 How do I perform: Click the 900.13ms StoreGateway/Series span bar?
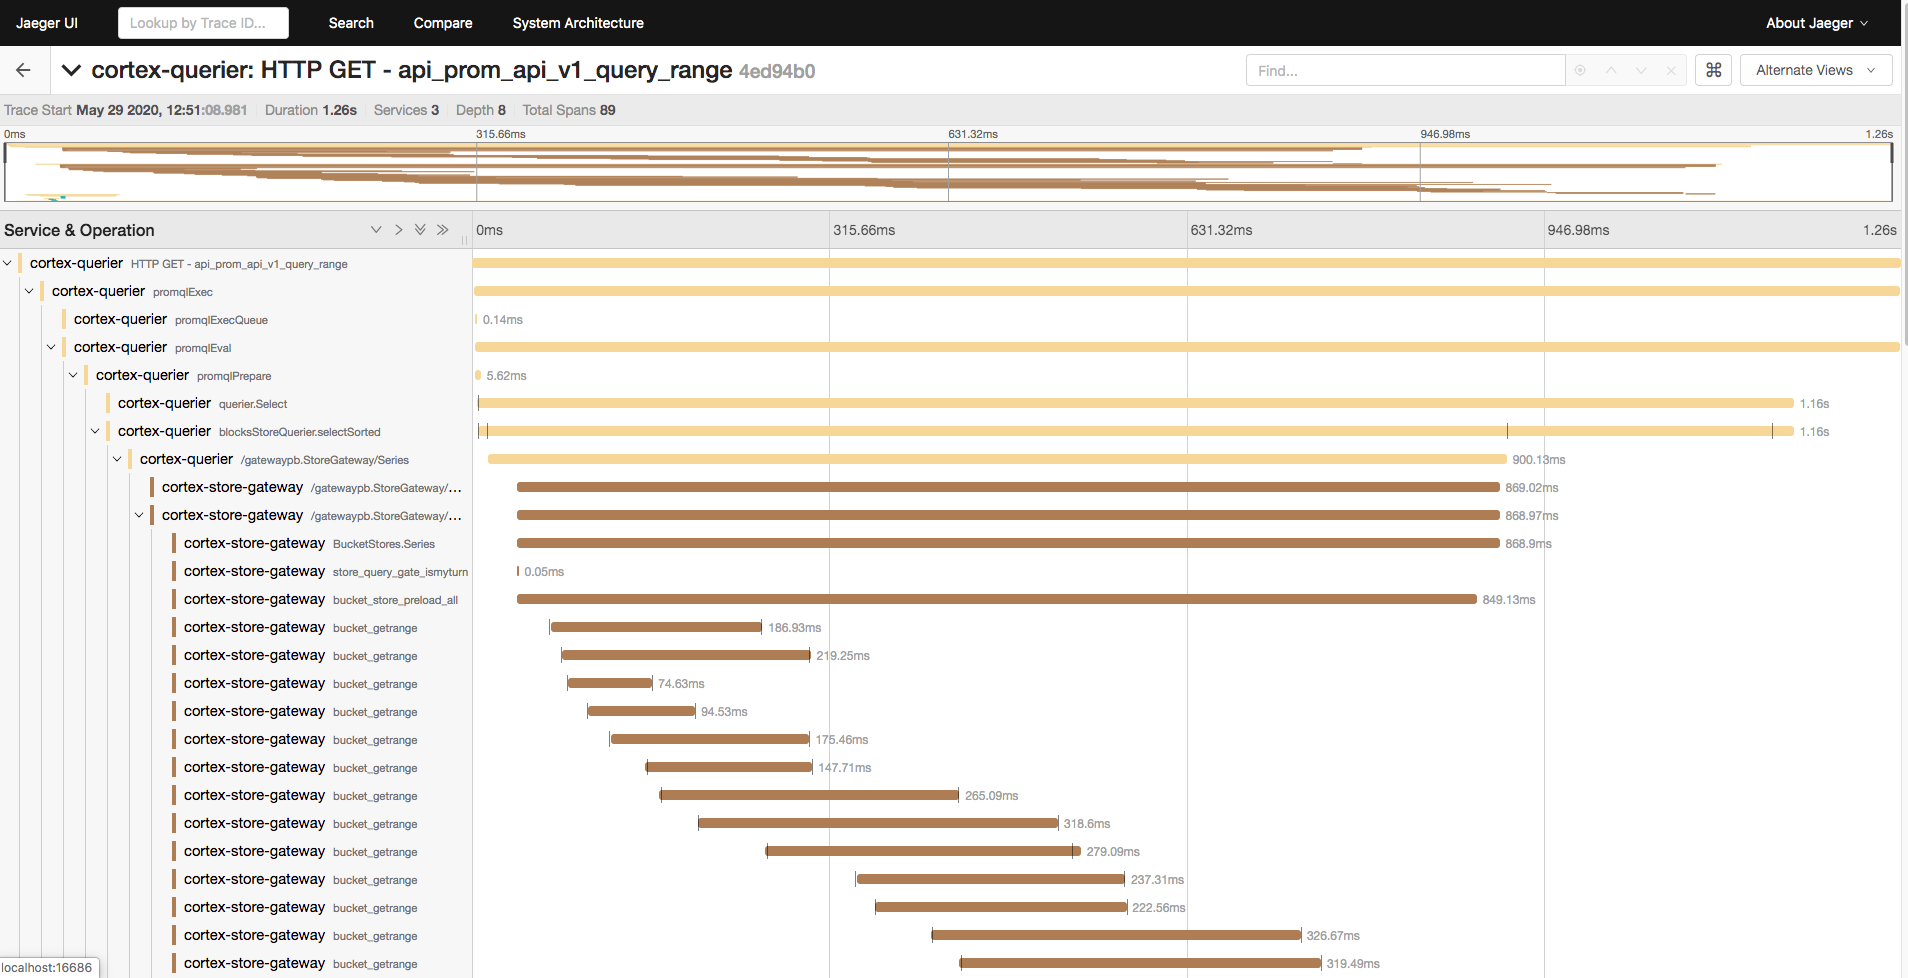tap(997, 459)
